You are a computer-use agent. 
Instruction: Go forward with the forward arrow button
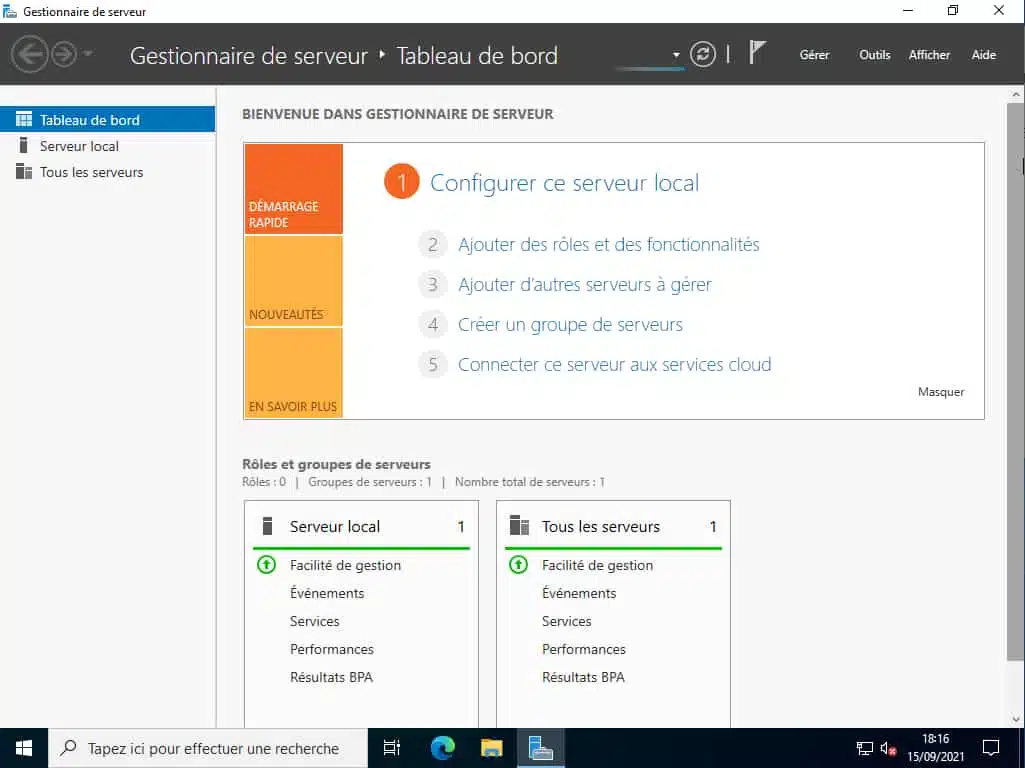pos(64,54)
